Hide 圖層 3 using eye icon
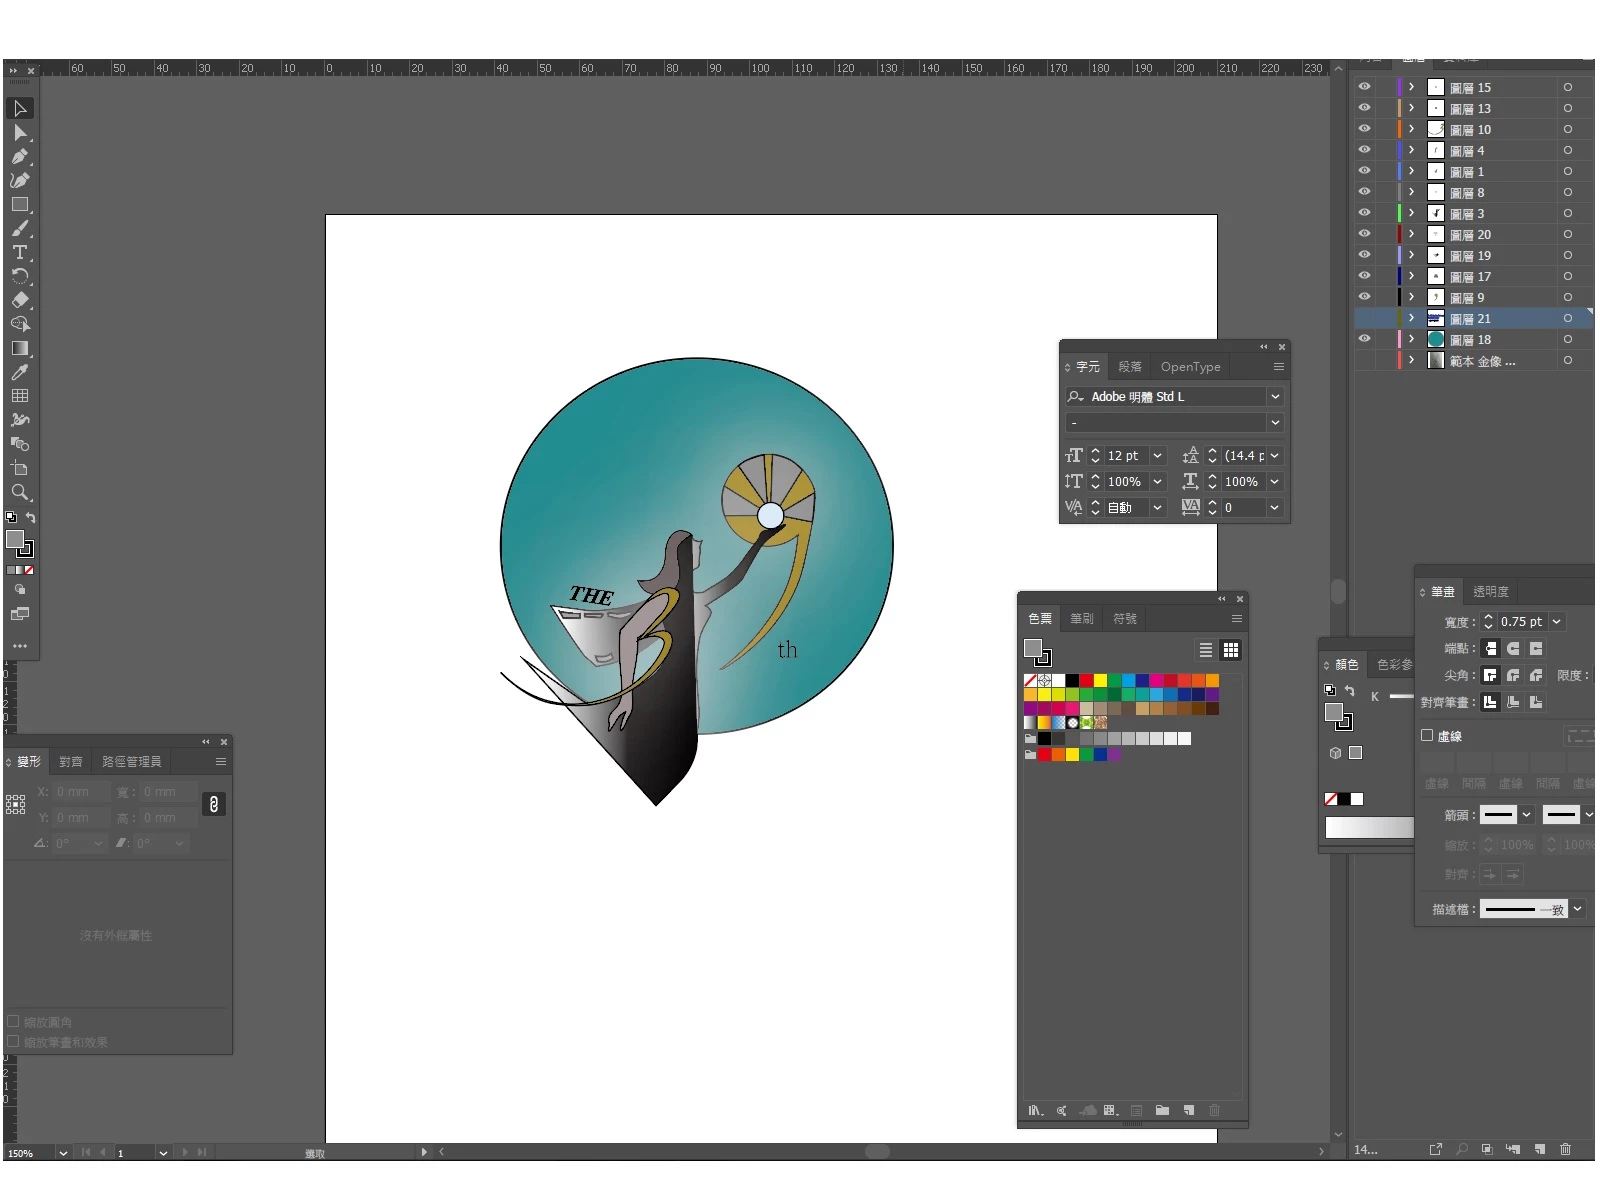 [x=1364, y=213]
